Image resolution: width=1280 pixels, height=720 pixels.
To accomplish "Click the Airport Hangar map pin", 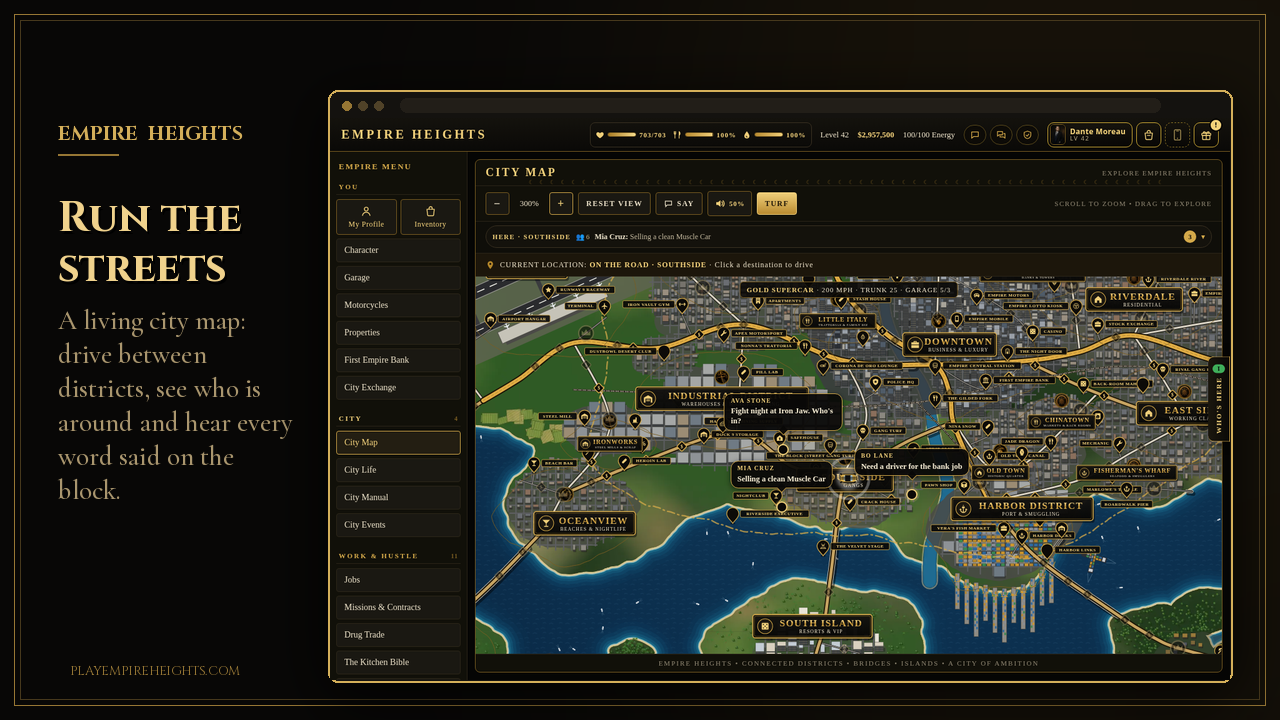I will point(491,320).
